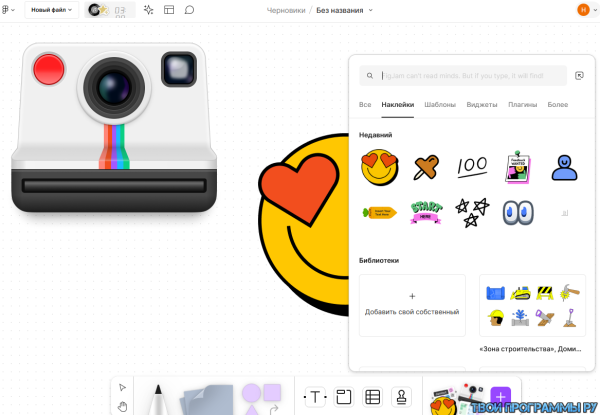Click the Без названия file title
Screen dimensions: 600x415
click(339, 10)
